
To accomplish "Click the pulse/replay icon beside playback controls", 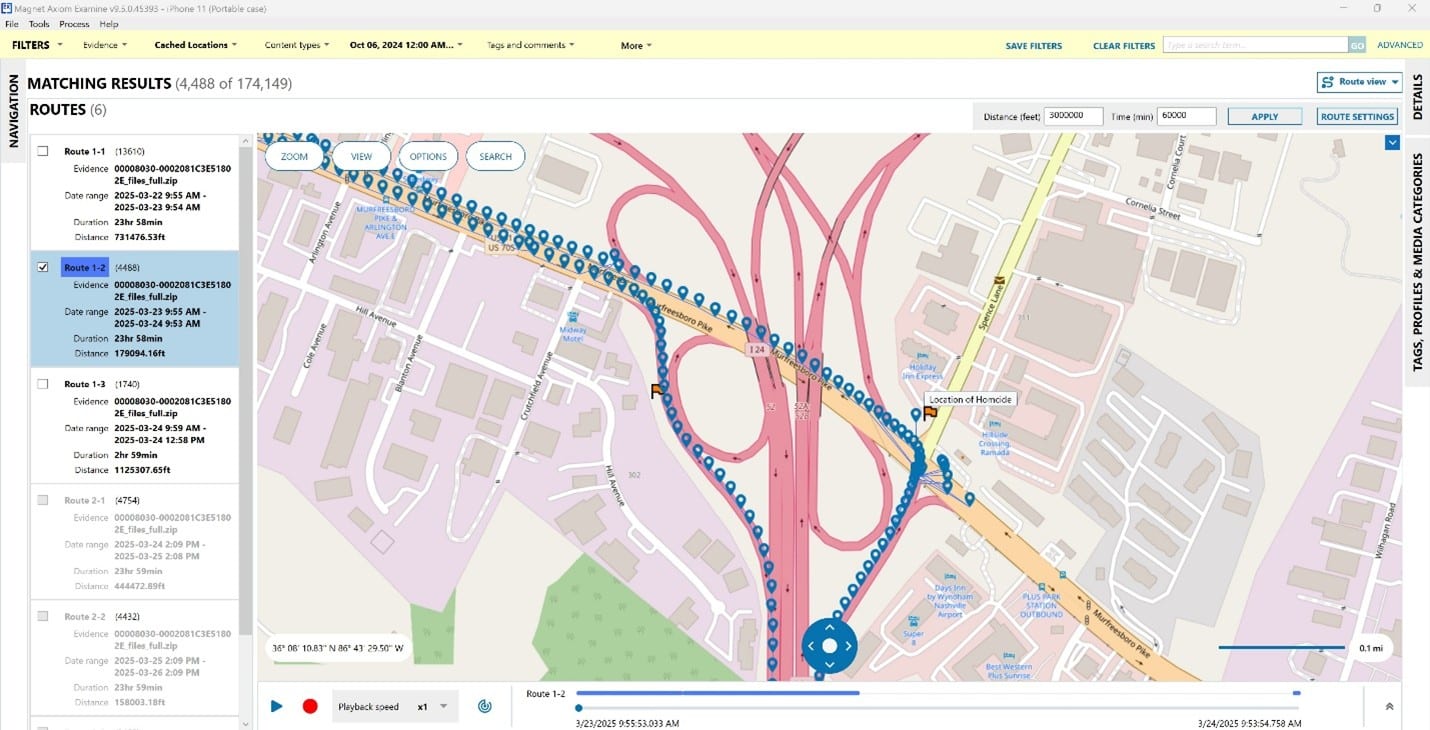I will (485, 706).
